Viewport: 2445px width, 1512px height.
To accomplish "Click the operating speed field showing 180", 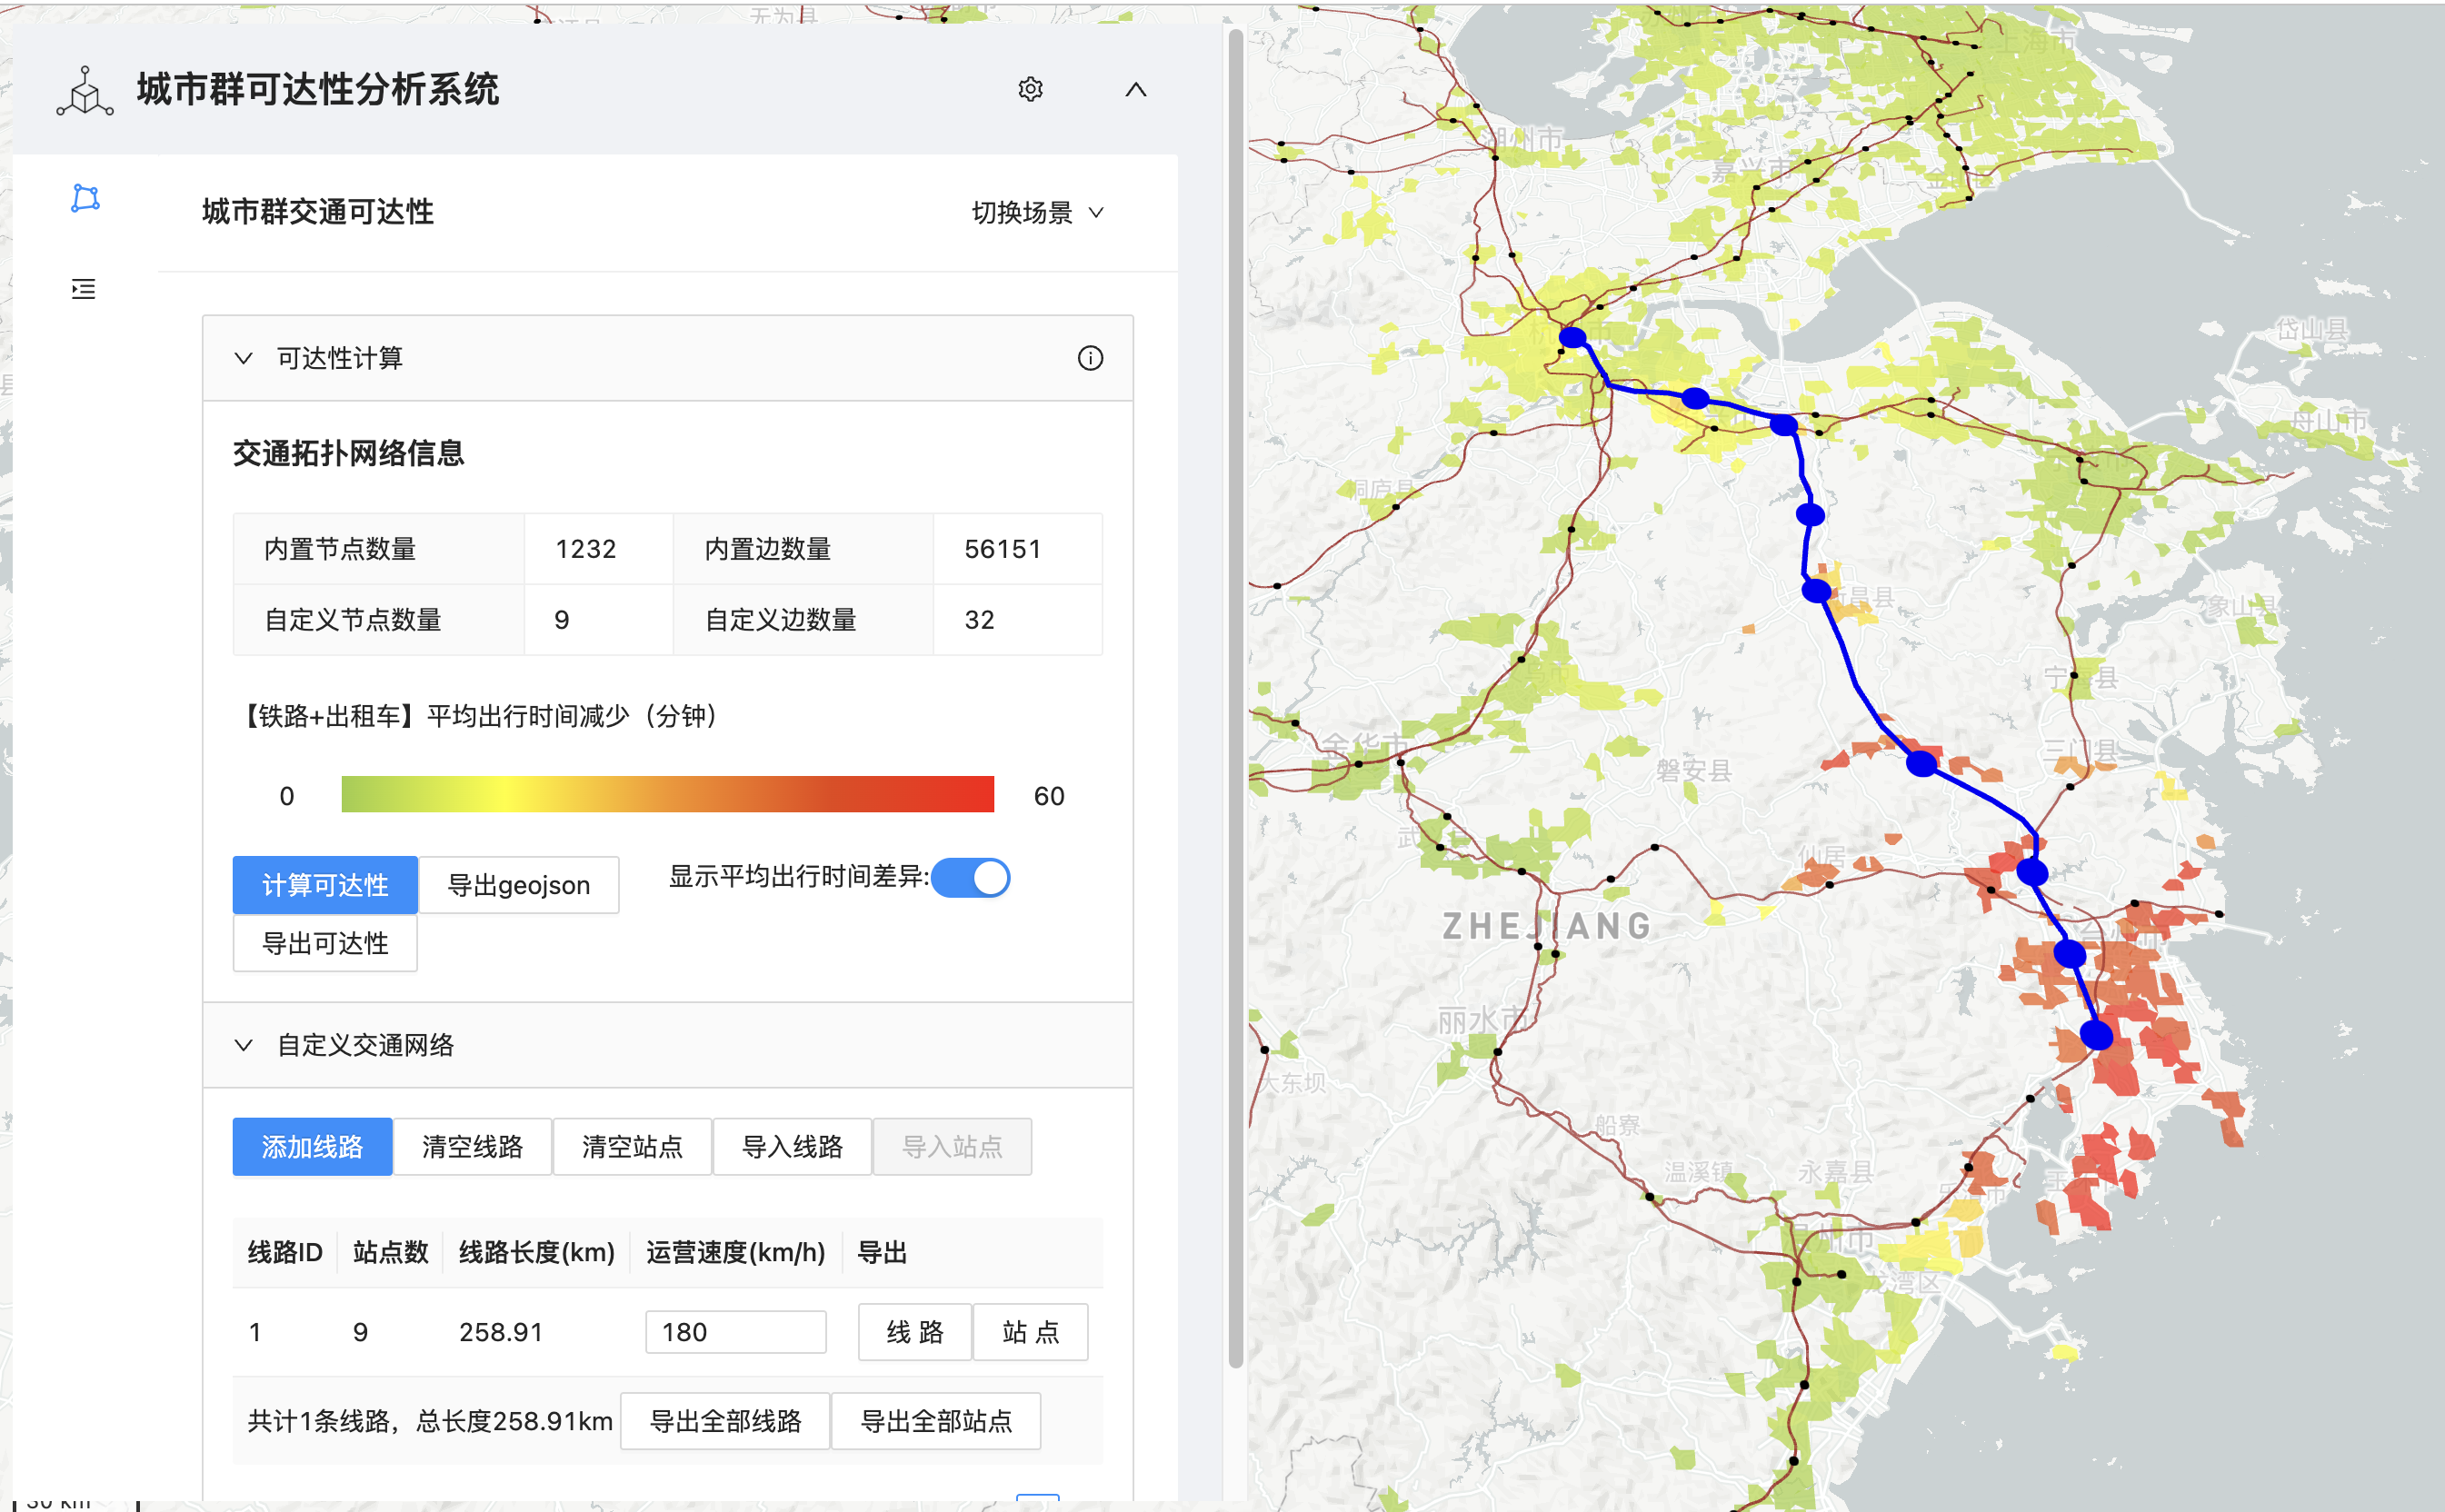I will coord(735,1332).
